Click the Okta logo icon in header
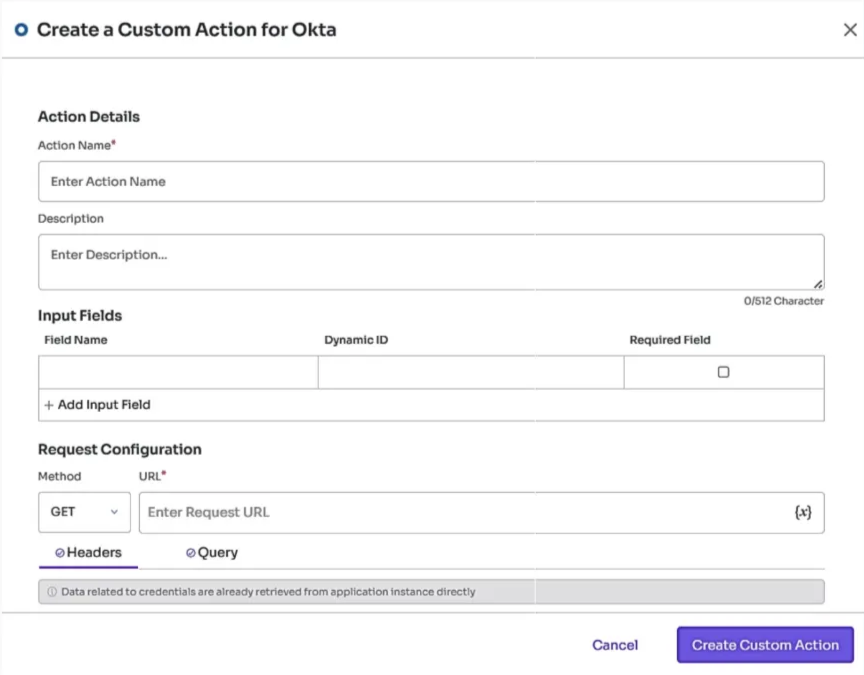This screenshot has width=864, height=675. coord(21,30)
